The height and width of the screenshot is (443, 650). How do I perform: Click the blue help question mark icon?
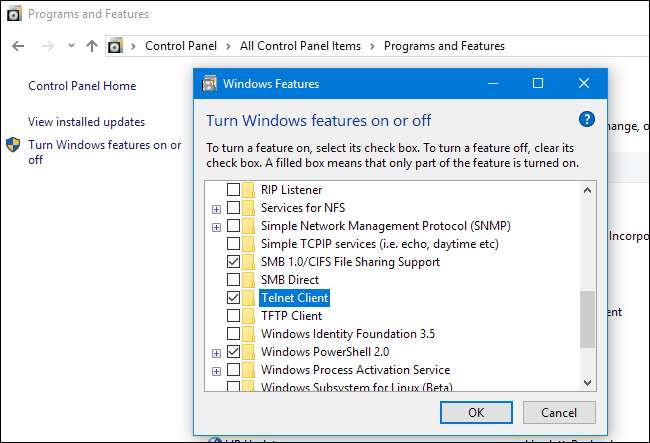[x=587, y=119]
